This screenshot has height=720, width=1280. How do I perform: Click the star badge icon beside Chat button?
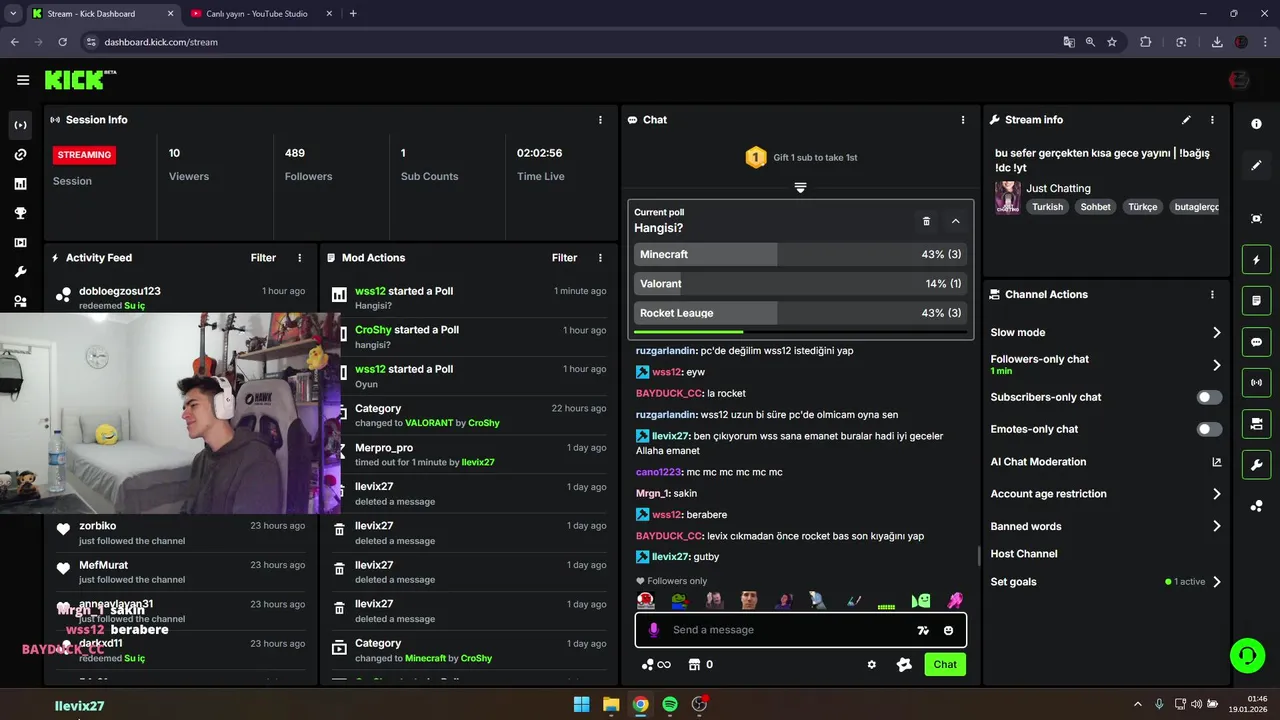click(904, 664)
